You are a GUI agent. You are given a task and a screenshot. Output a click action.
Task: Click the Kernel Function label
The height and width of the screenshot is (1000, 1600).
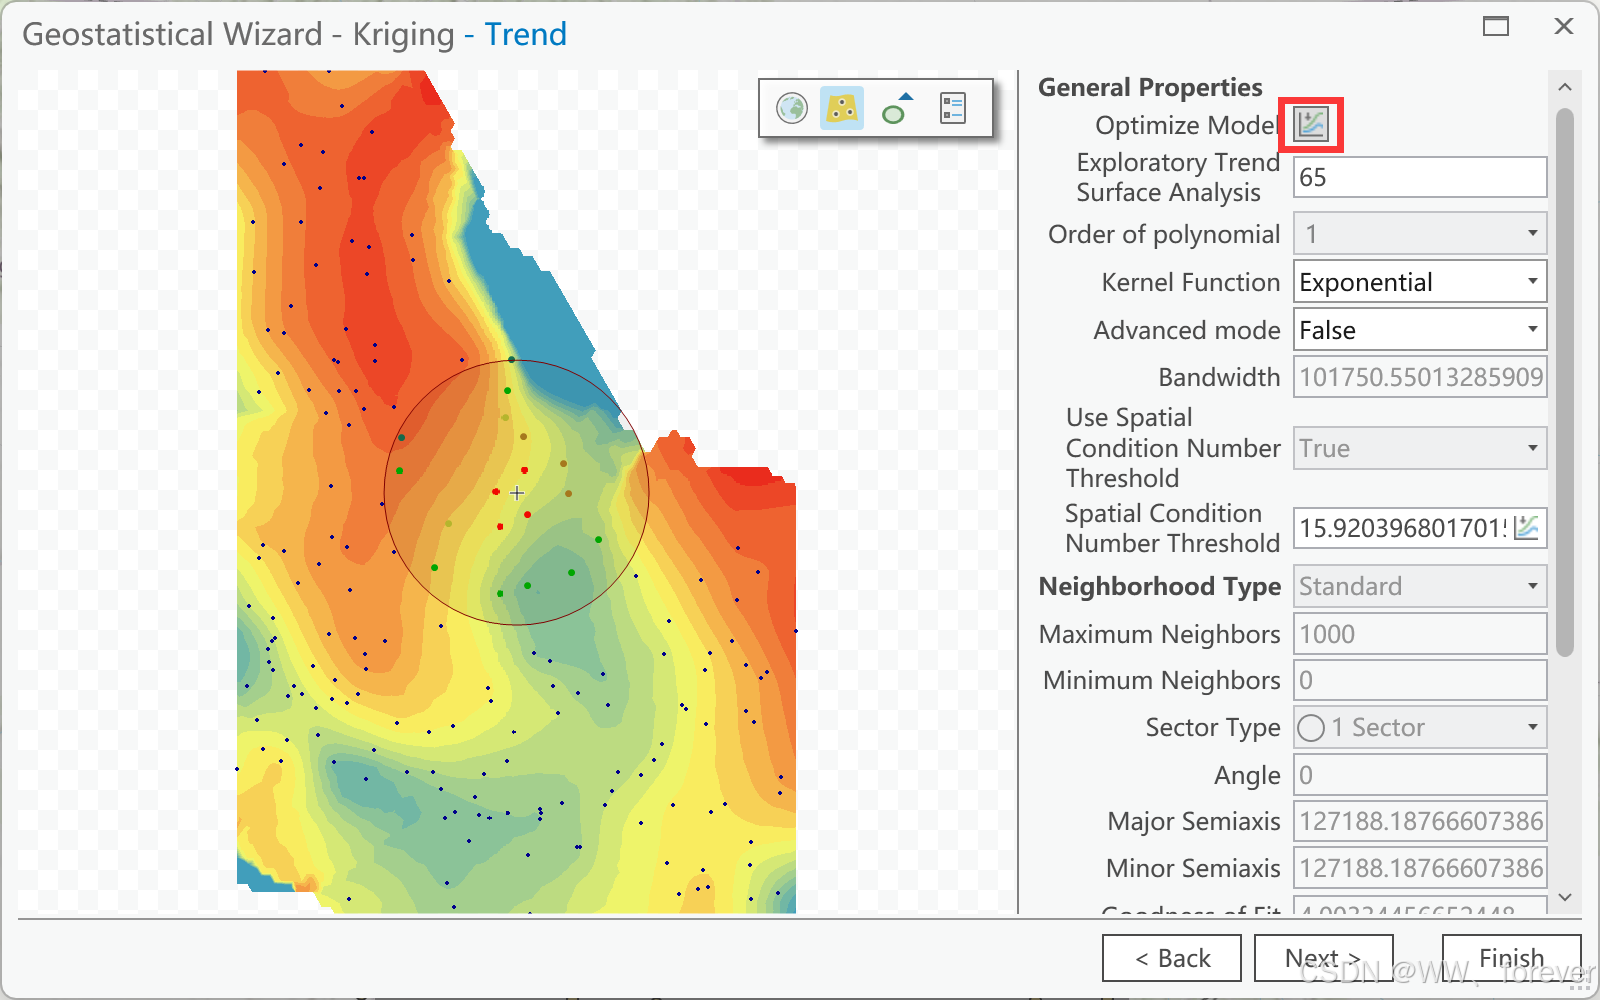click(x=1190, y=282)
